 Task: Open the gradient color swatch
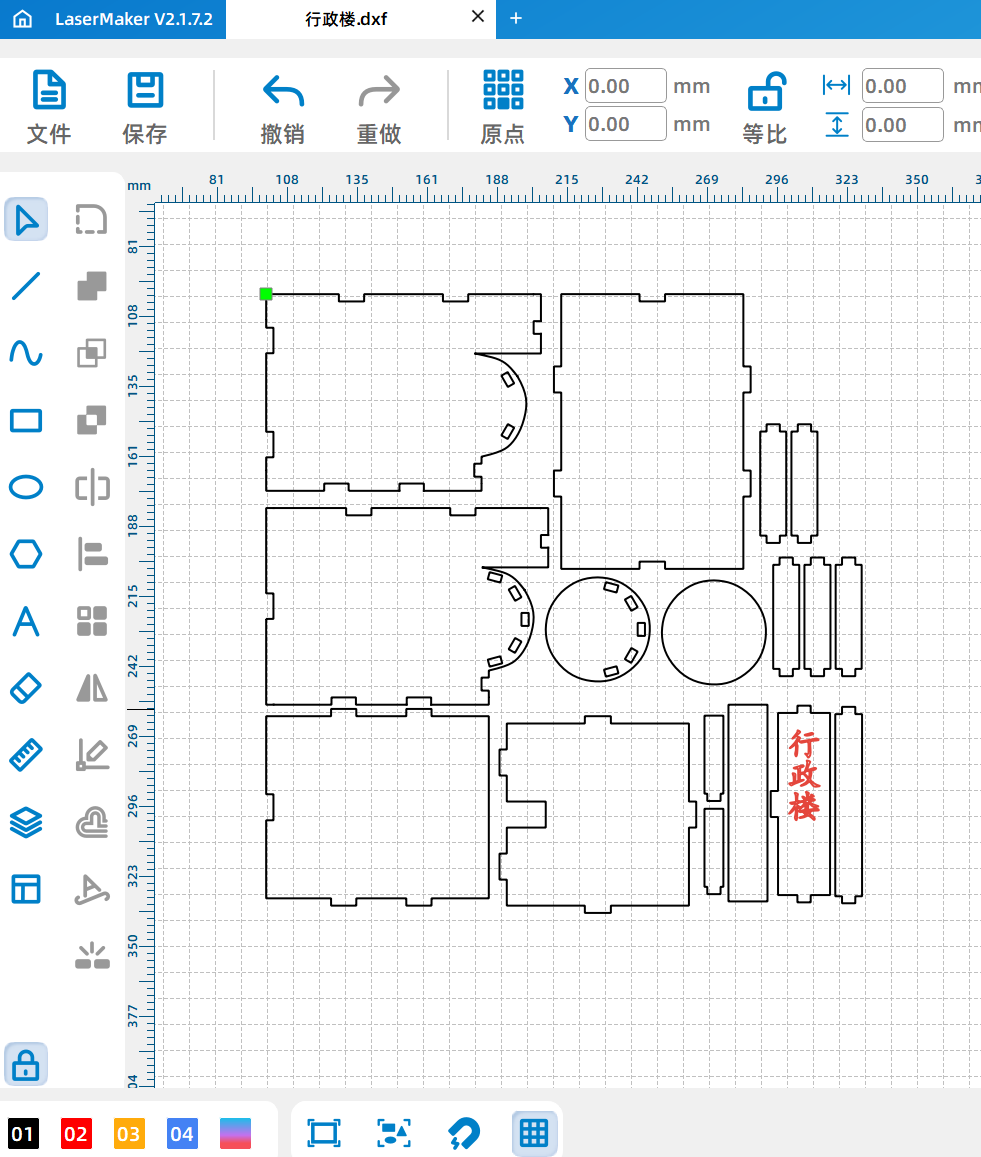point(235,1133)
